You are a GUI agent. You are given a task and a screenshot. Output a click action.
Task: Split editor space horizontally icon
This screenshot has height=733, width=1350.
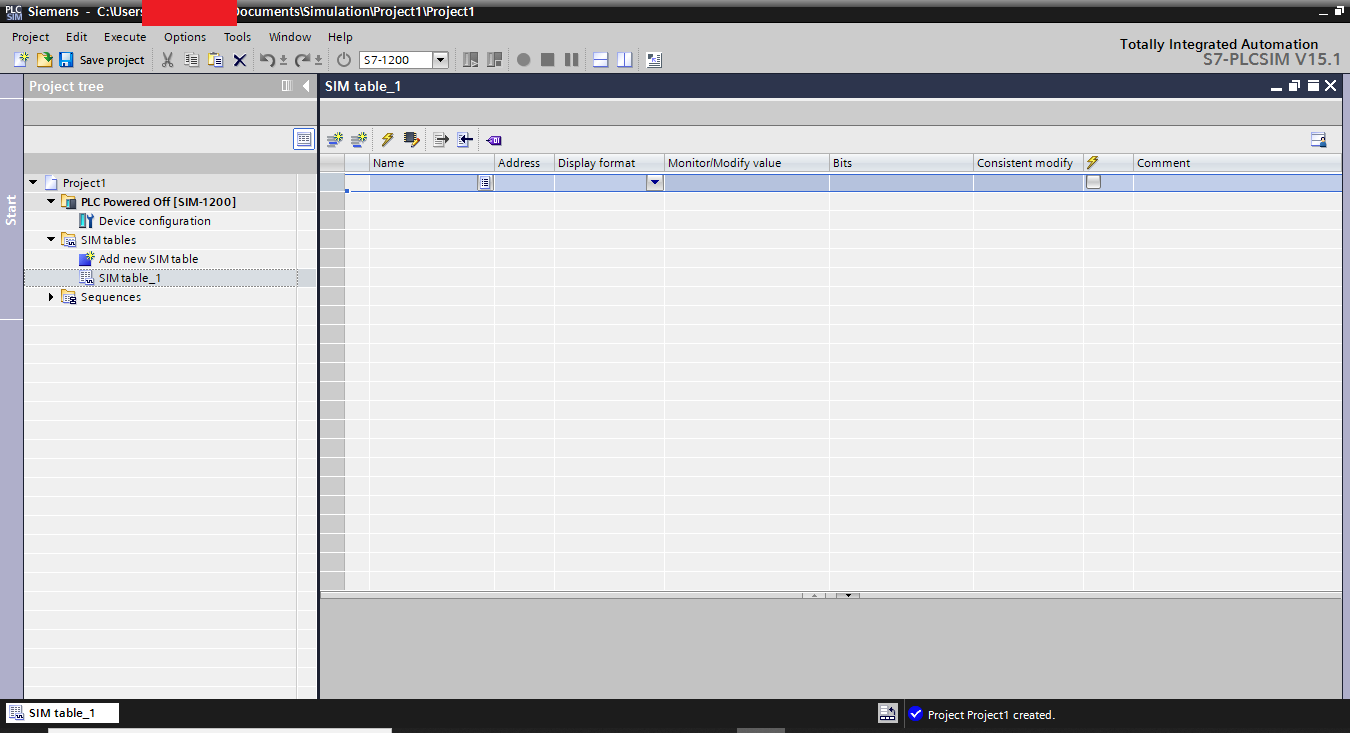601,60
